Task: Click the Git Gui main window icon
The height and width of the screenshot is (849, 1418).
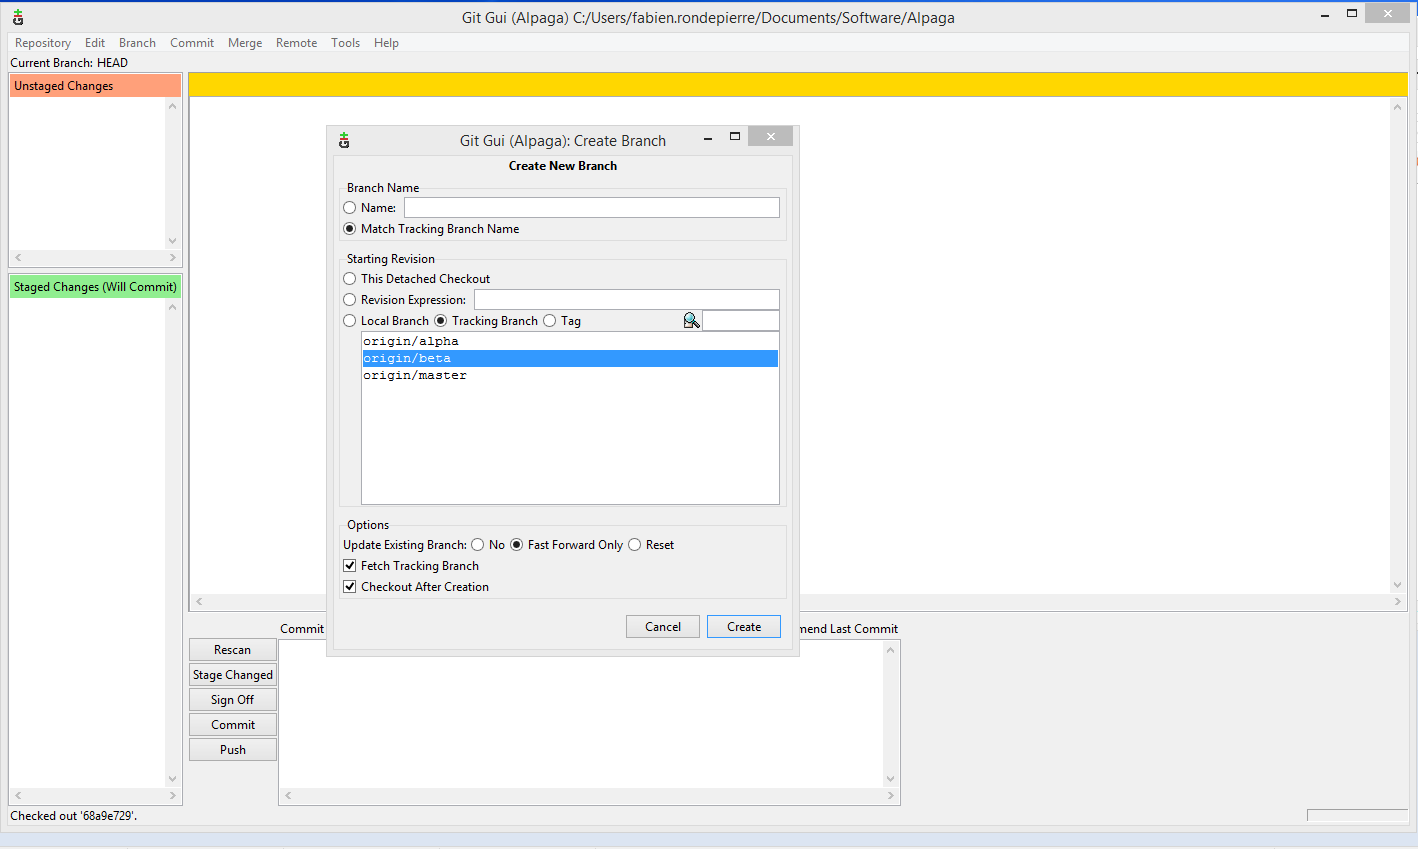Action: (18, 17)
